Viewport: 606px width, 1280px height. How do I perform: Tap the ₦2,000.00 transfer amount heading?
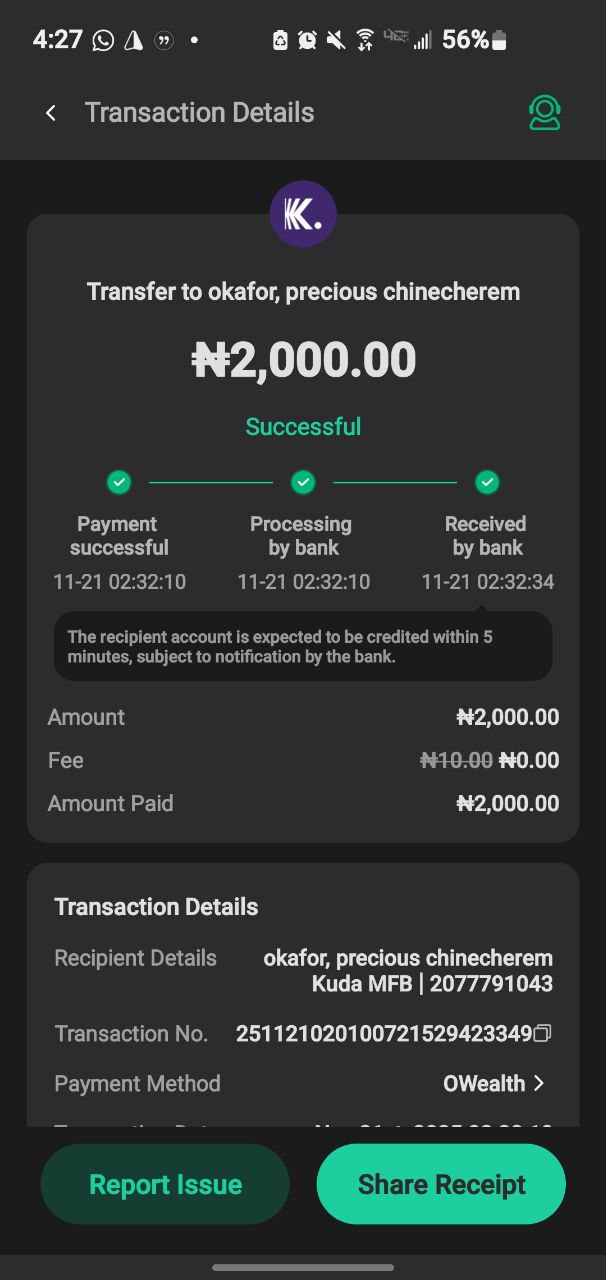coord(303,360)
